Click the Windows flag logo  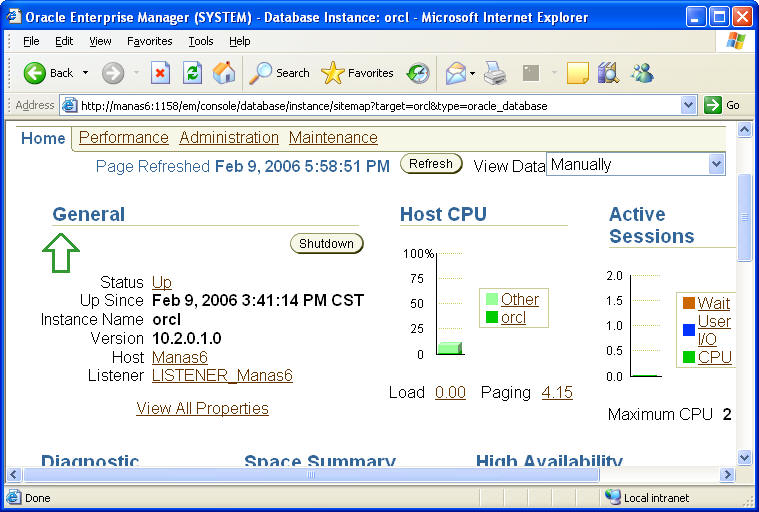(x=736, y=41)
